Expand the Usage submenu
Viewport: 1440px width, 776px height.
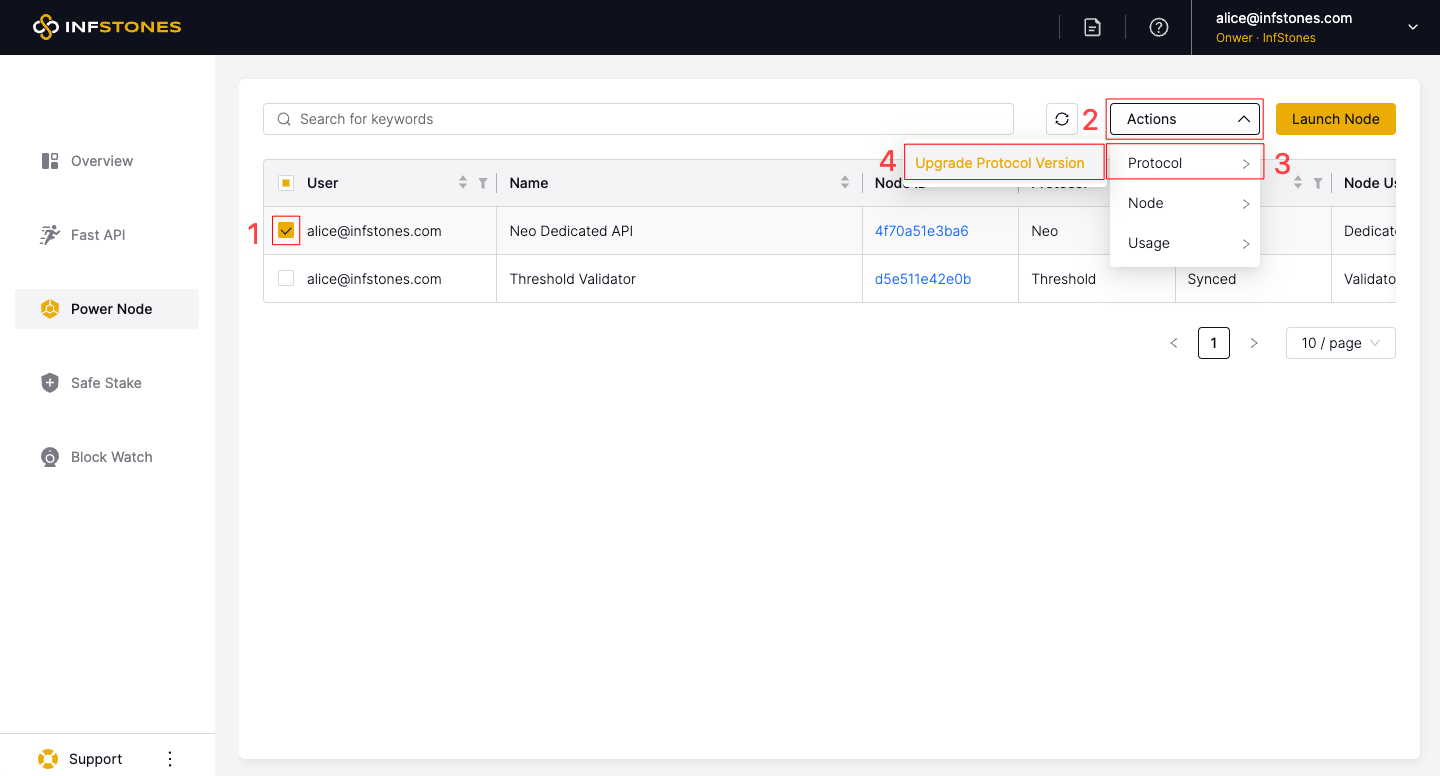(x=1185, y=243)
